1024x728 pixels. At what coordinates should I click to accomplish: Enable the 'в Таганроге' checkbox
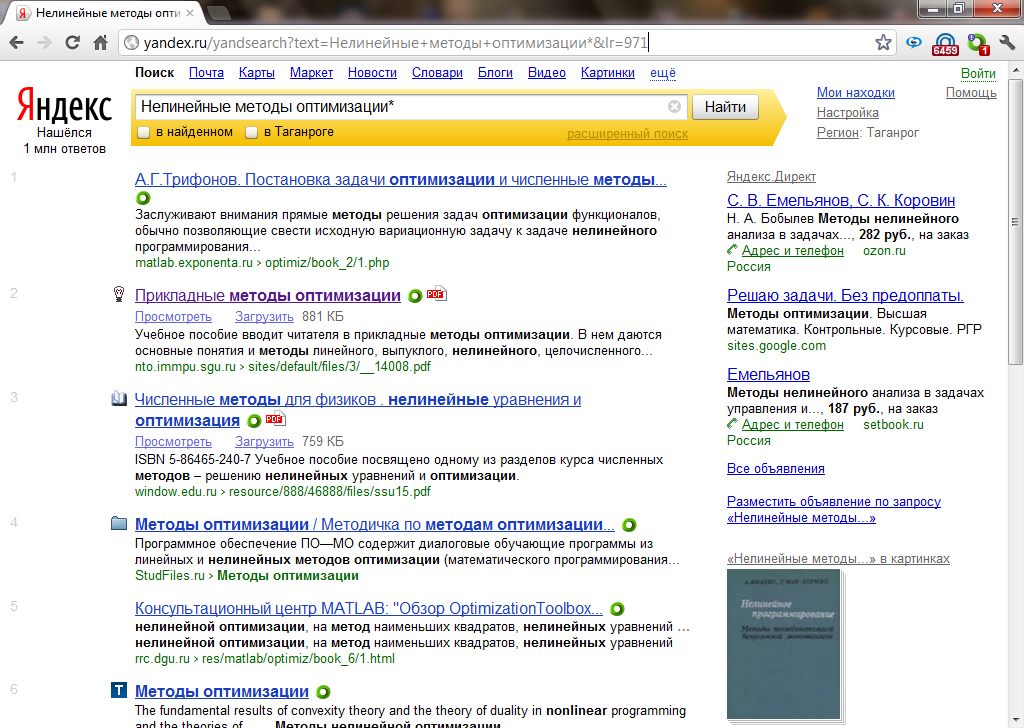click(251, 133)
